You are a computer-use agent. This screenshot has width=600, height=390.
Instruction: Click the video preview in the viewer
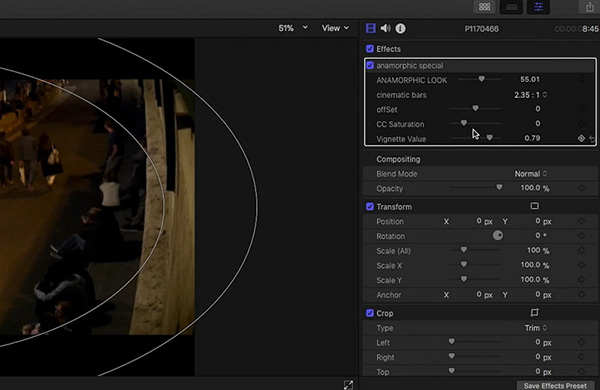pyautogui.click(x=97, y=207)
